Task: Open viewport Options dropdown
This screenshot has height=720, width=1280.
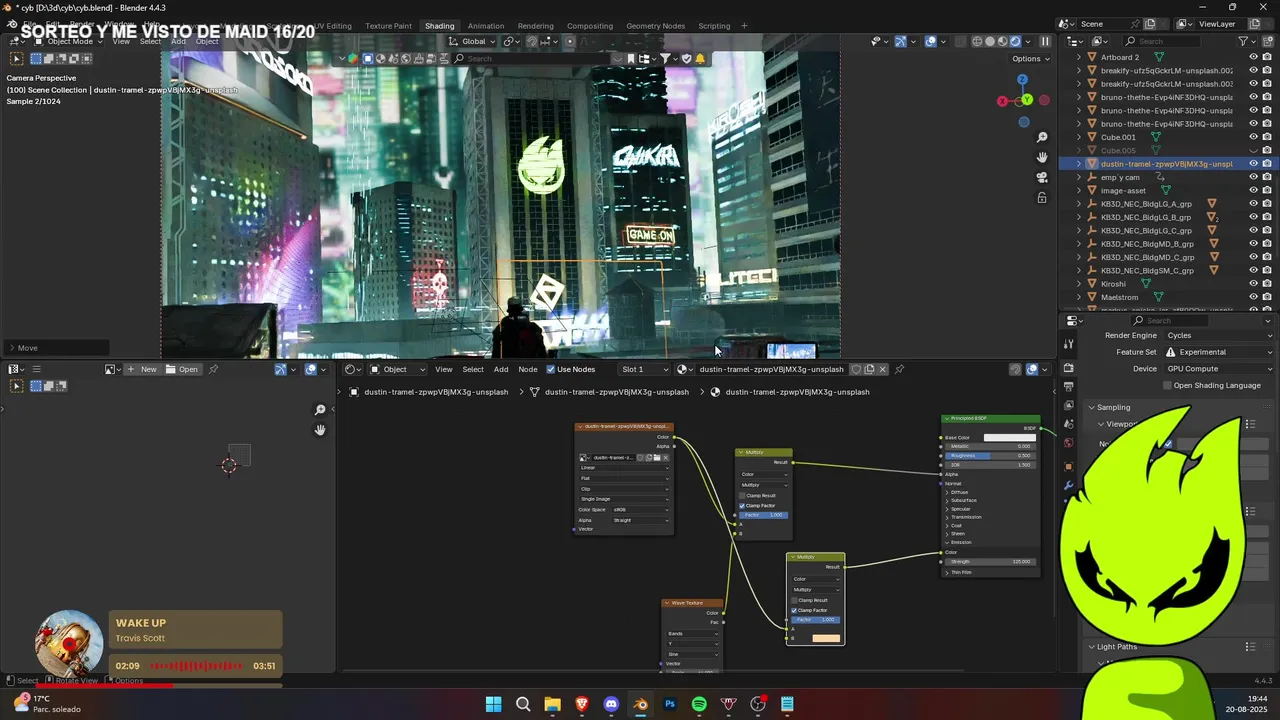Action: [1030, 59]
